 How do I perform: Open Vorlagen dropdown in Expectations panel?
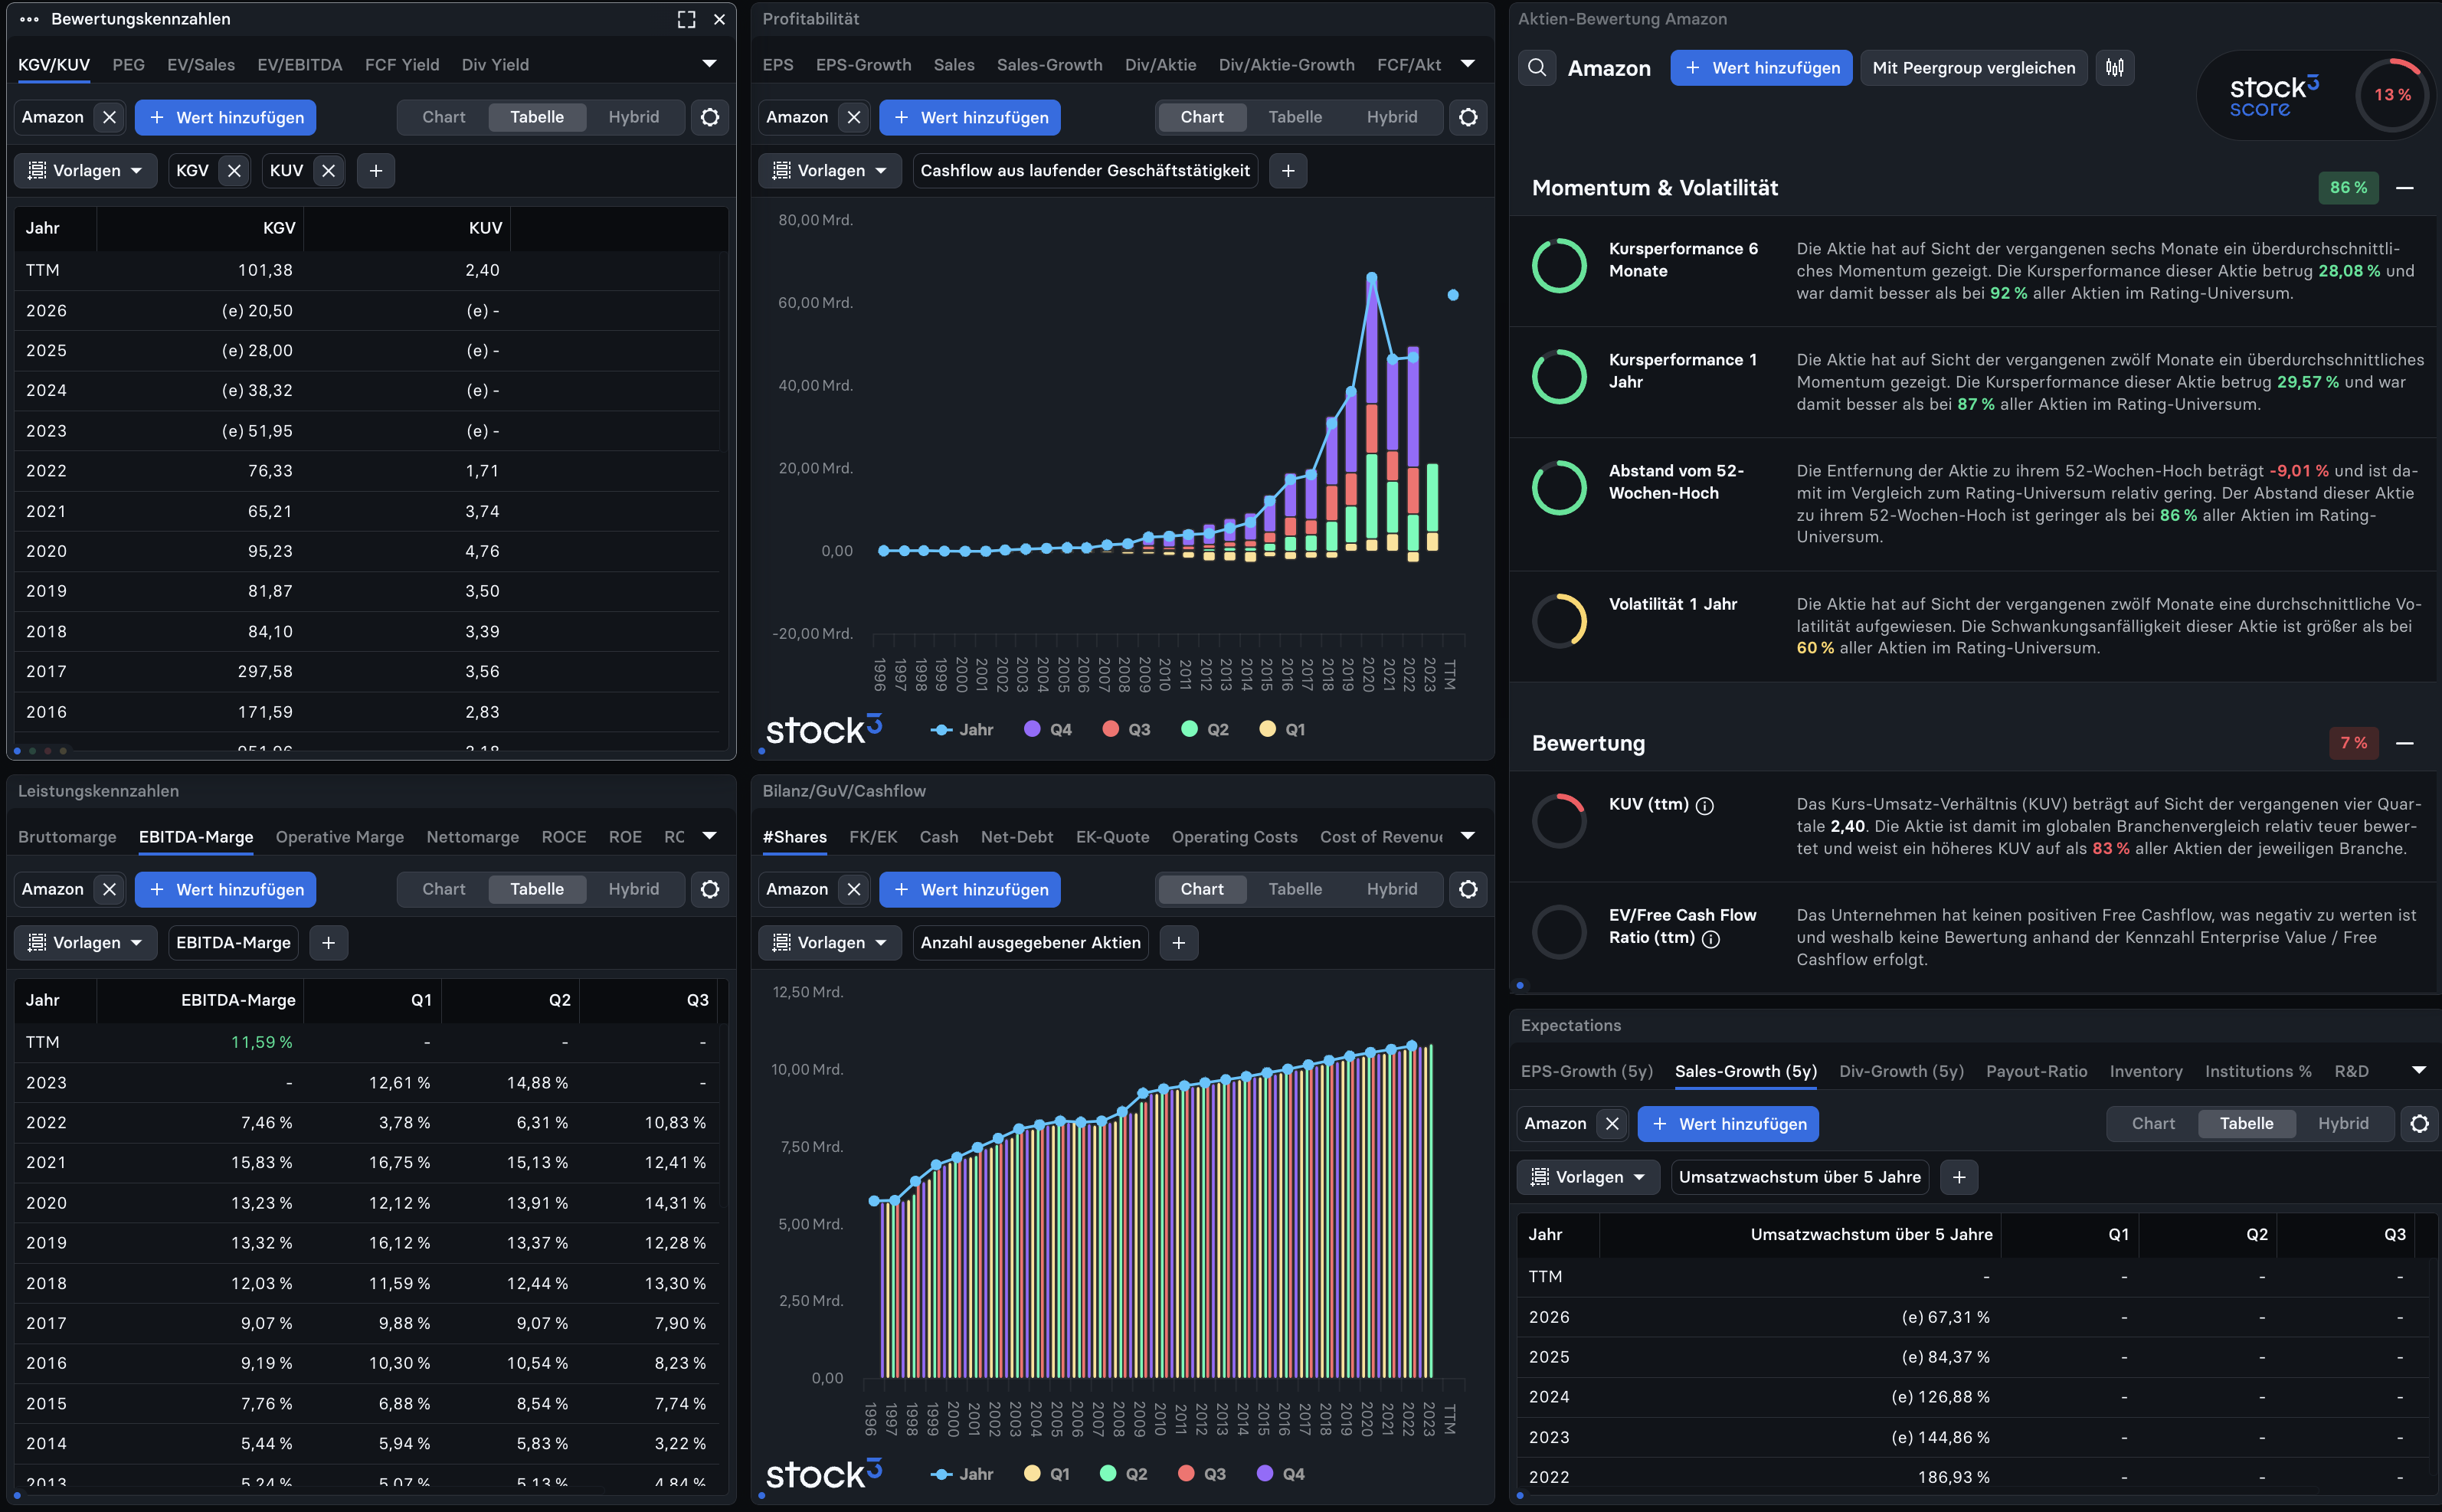1588,1177
